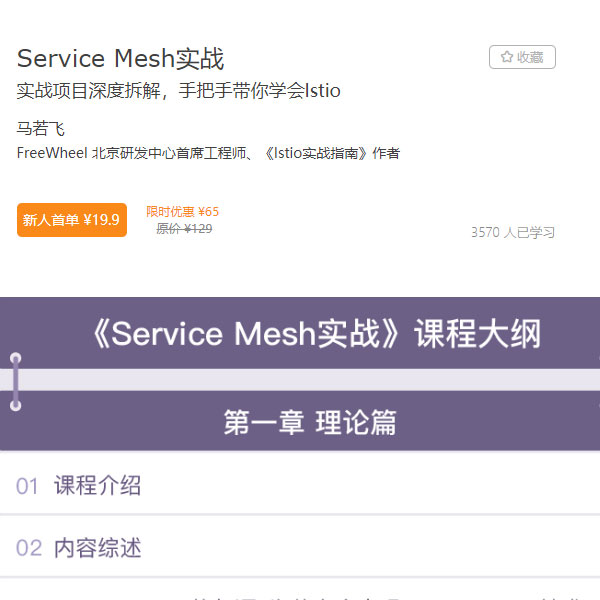Click the 3570 人已学习 learner count
This screenshot has height=600, width=600.
[x=513, y=232]
